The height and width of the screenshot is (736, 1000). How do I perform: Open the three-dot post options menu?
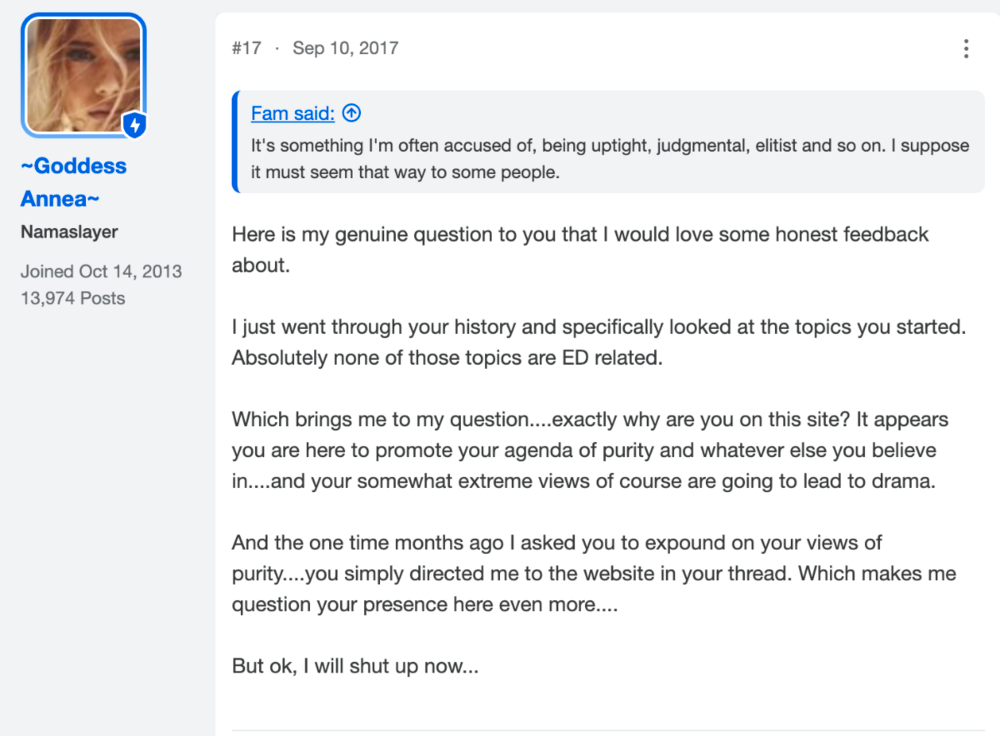coord(966,48)
